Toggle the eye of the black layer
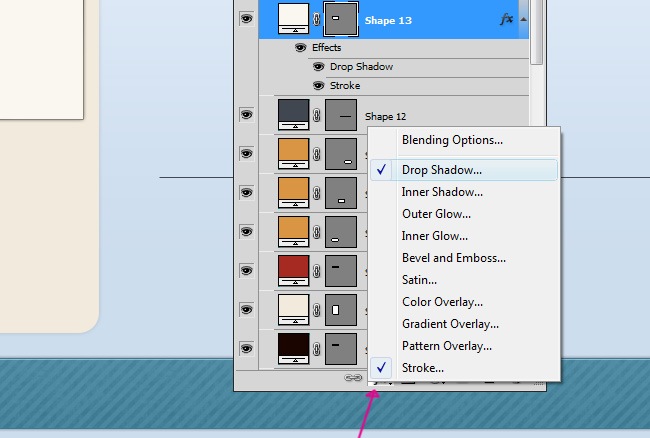Screen dimensions: 650x438 pyautogui.click(x=246, y=348)
